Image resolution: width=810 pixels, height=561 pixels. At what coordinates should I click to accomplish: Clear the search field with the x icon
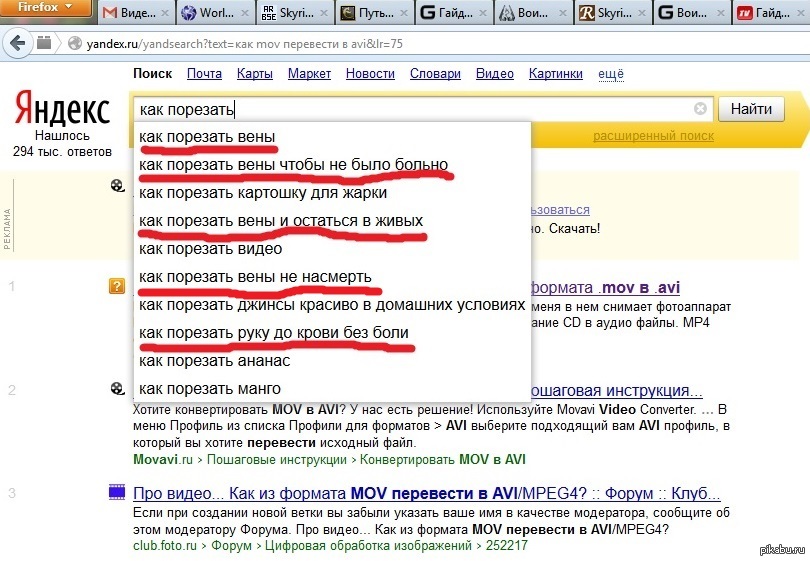(x=700, y=108)
